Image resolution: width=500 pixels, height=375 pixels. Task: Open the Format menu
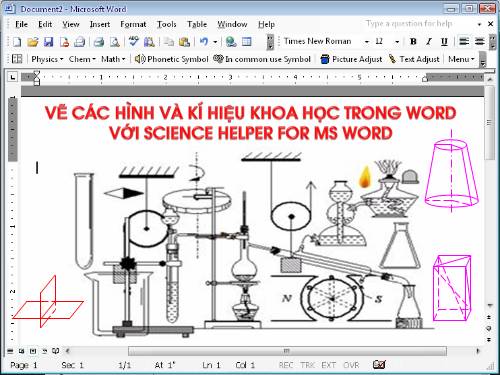(133, 24)
